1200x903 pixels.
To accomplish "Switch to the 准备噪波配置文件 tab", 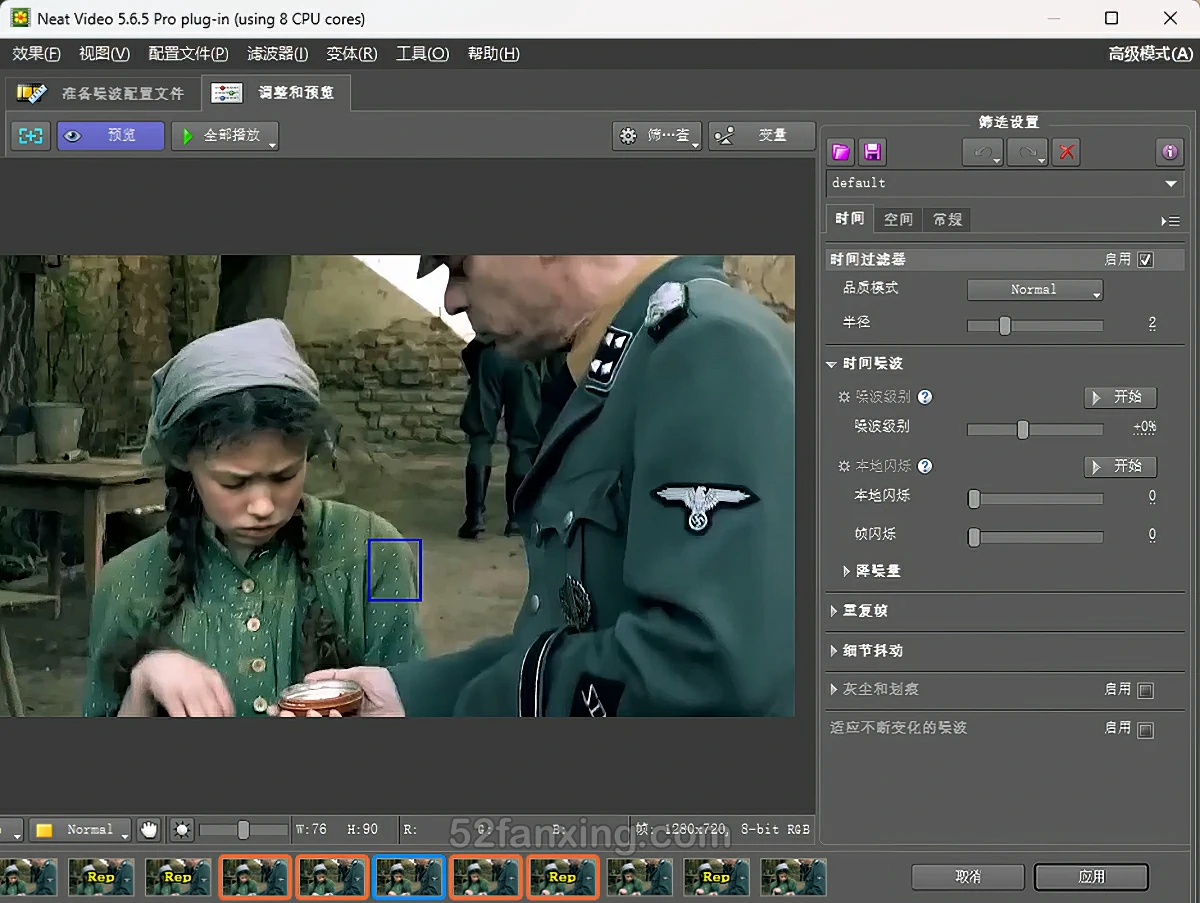I will point(101,93).
